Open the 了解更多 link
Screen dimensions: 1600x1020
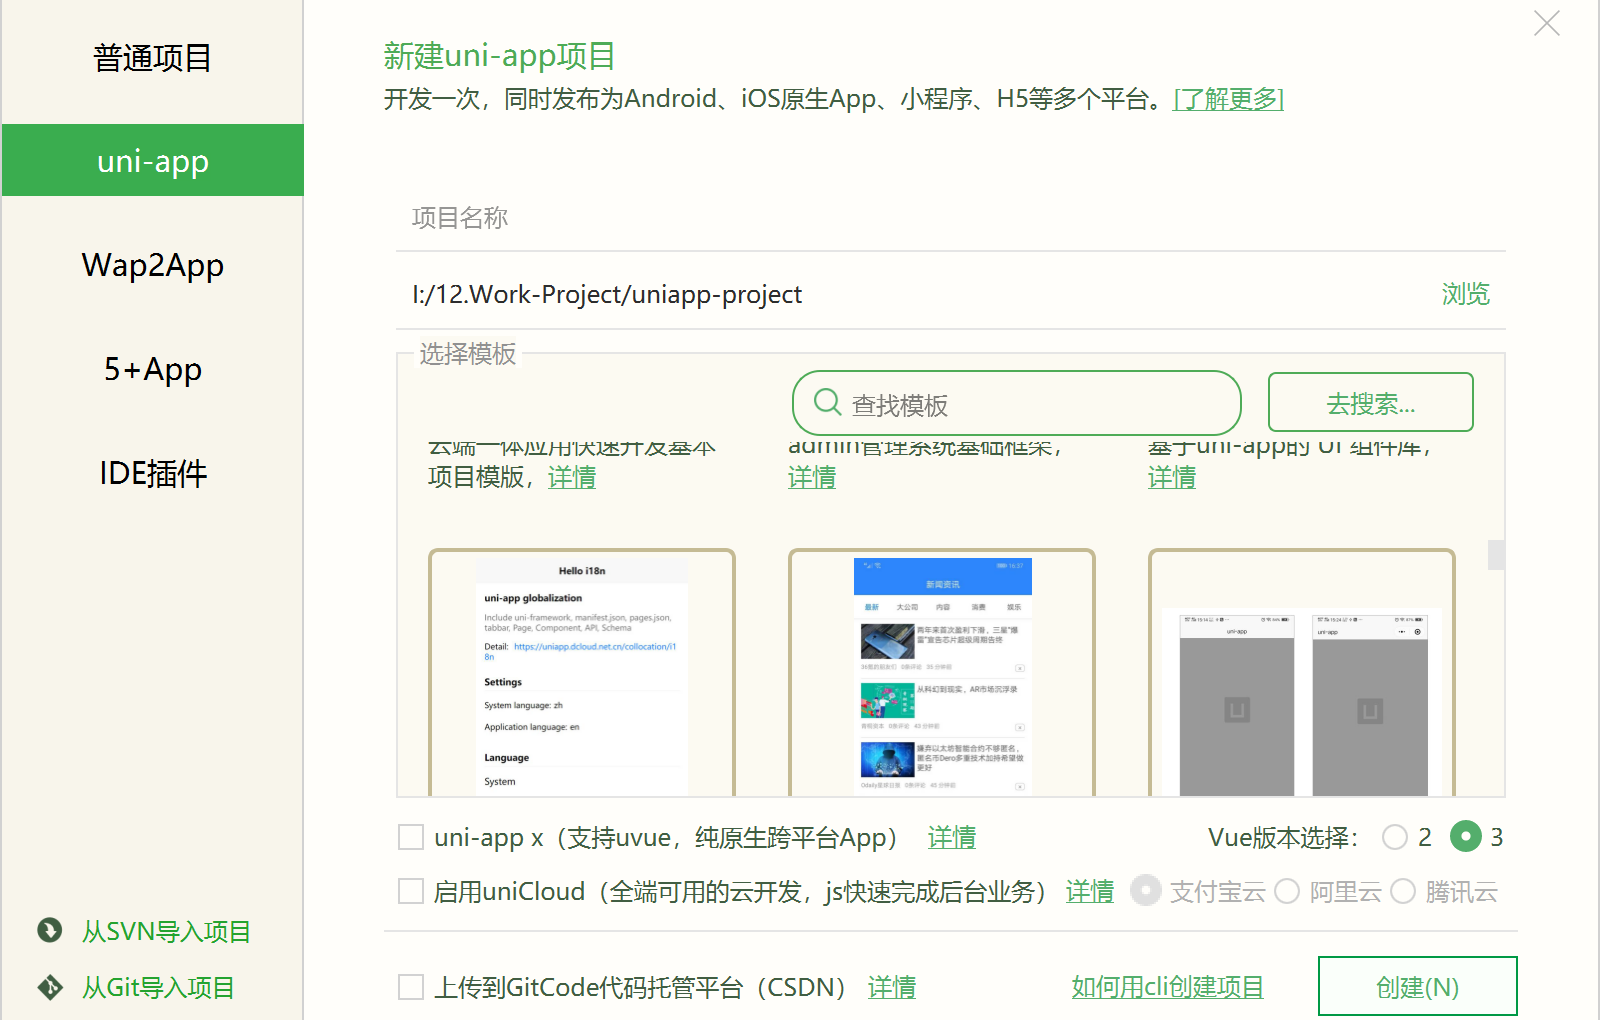point(1228,99)
